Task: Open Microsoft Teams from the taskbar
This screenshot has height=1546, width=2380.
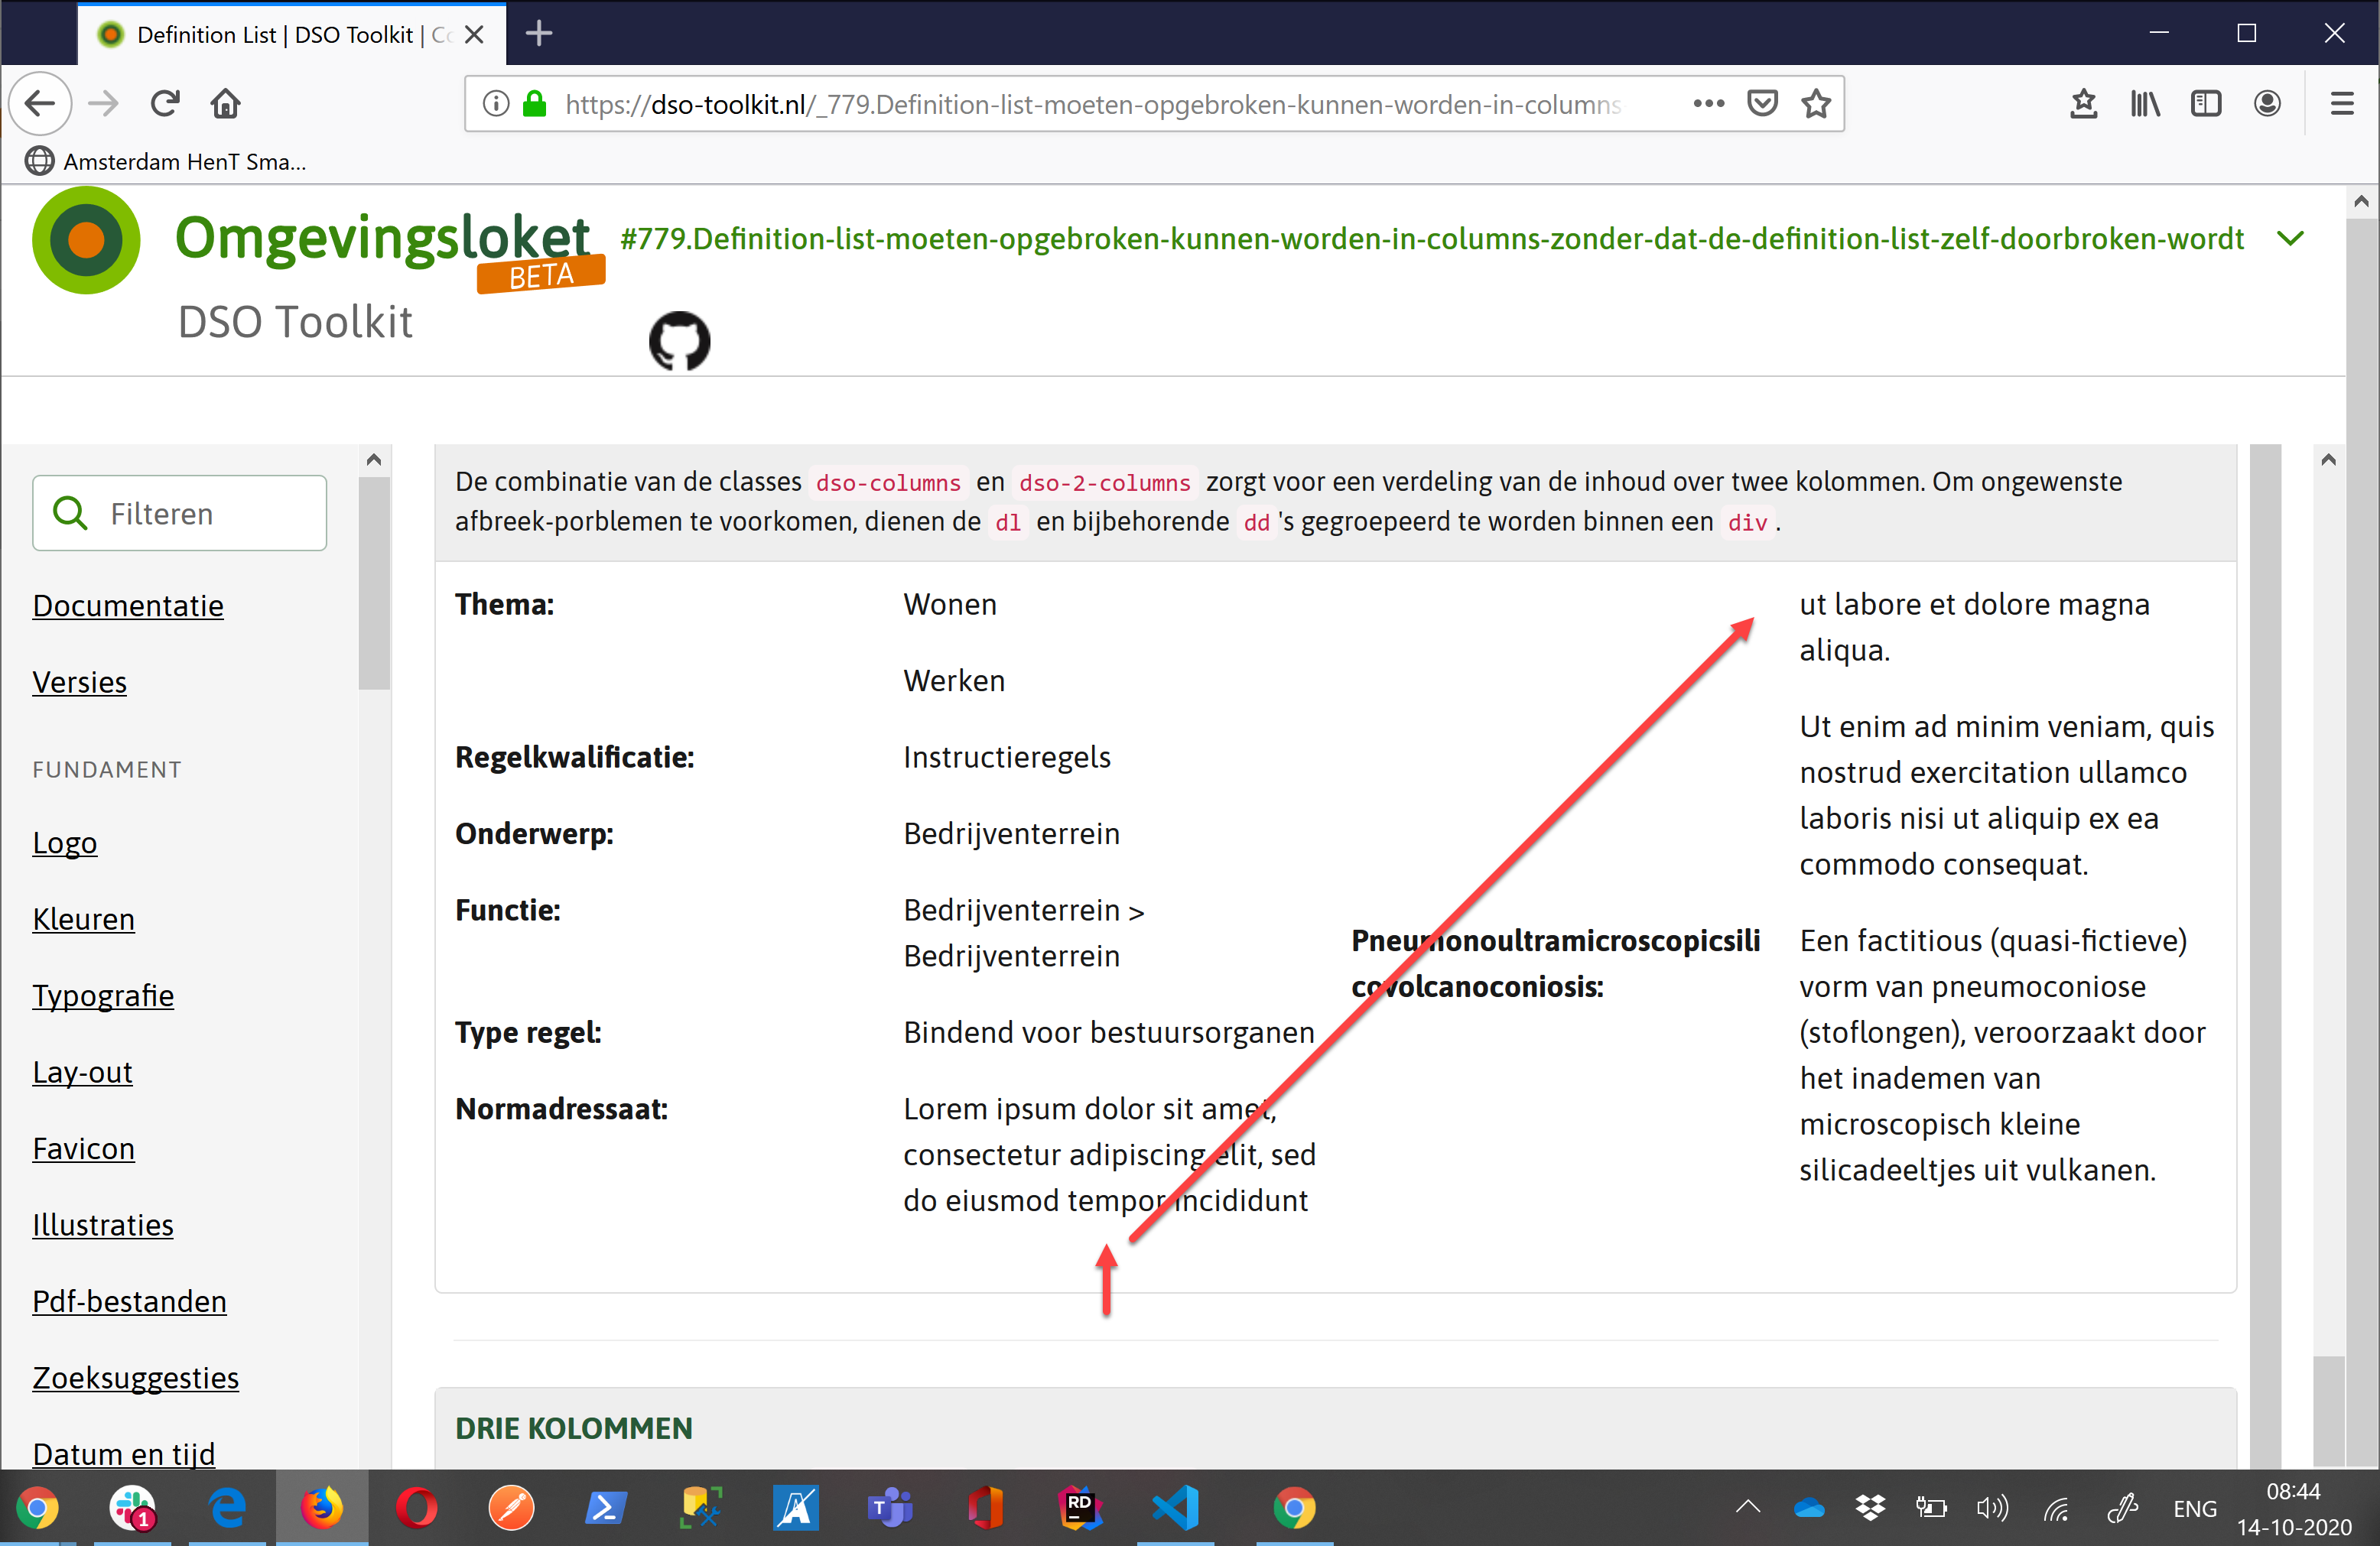Action: click(890, 1508)
